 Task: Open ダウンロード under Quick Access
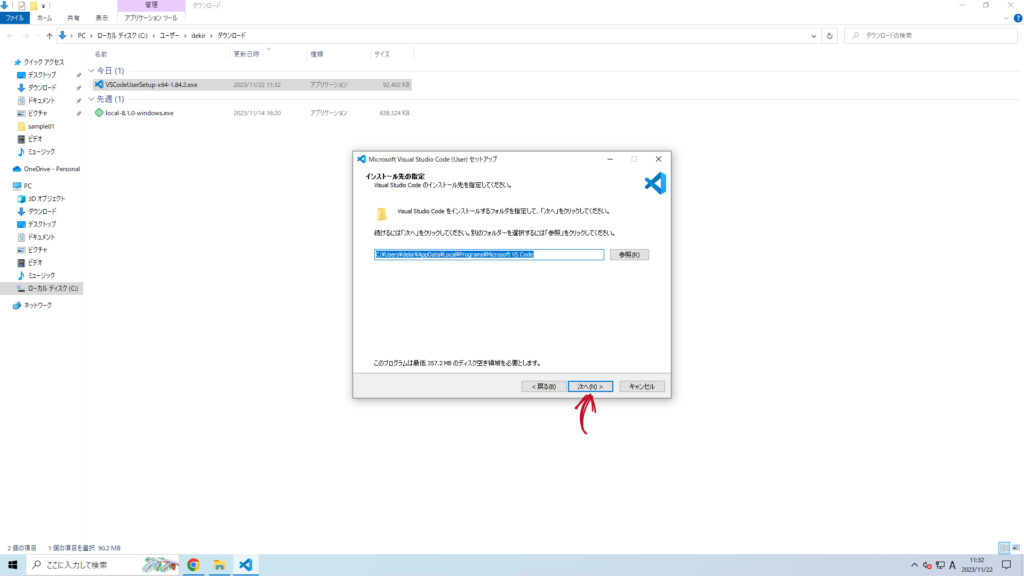pyautogui.click(x=42, y=88)
